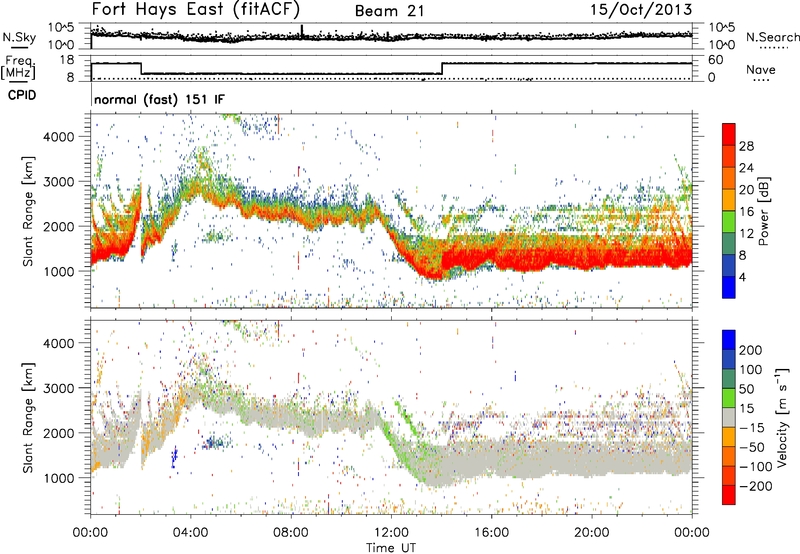Click the blue bottom of power colorbar
800x554 pixels.
(x=729, y=287)
